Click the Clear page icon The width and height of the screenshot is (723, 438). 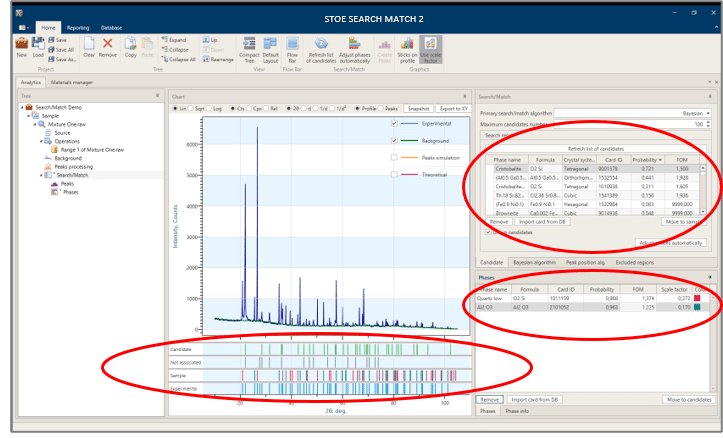pyautogui.click(x=89, y=43)
